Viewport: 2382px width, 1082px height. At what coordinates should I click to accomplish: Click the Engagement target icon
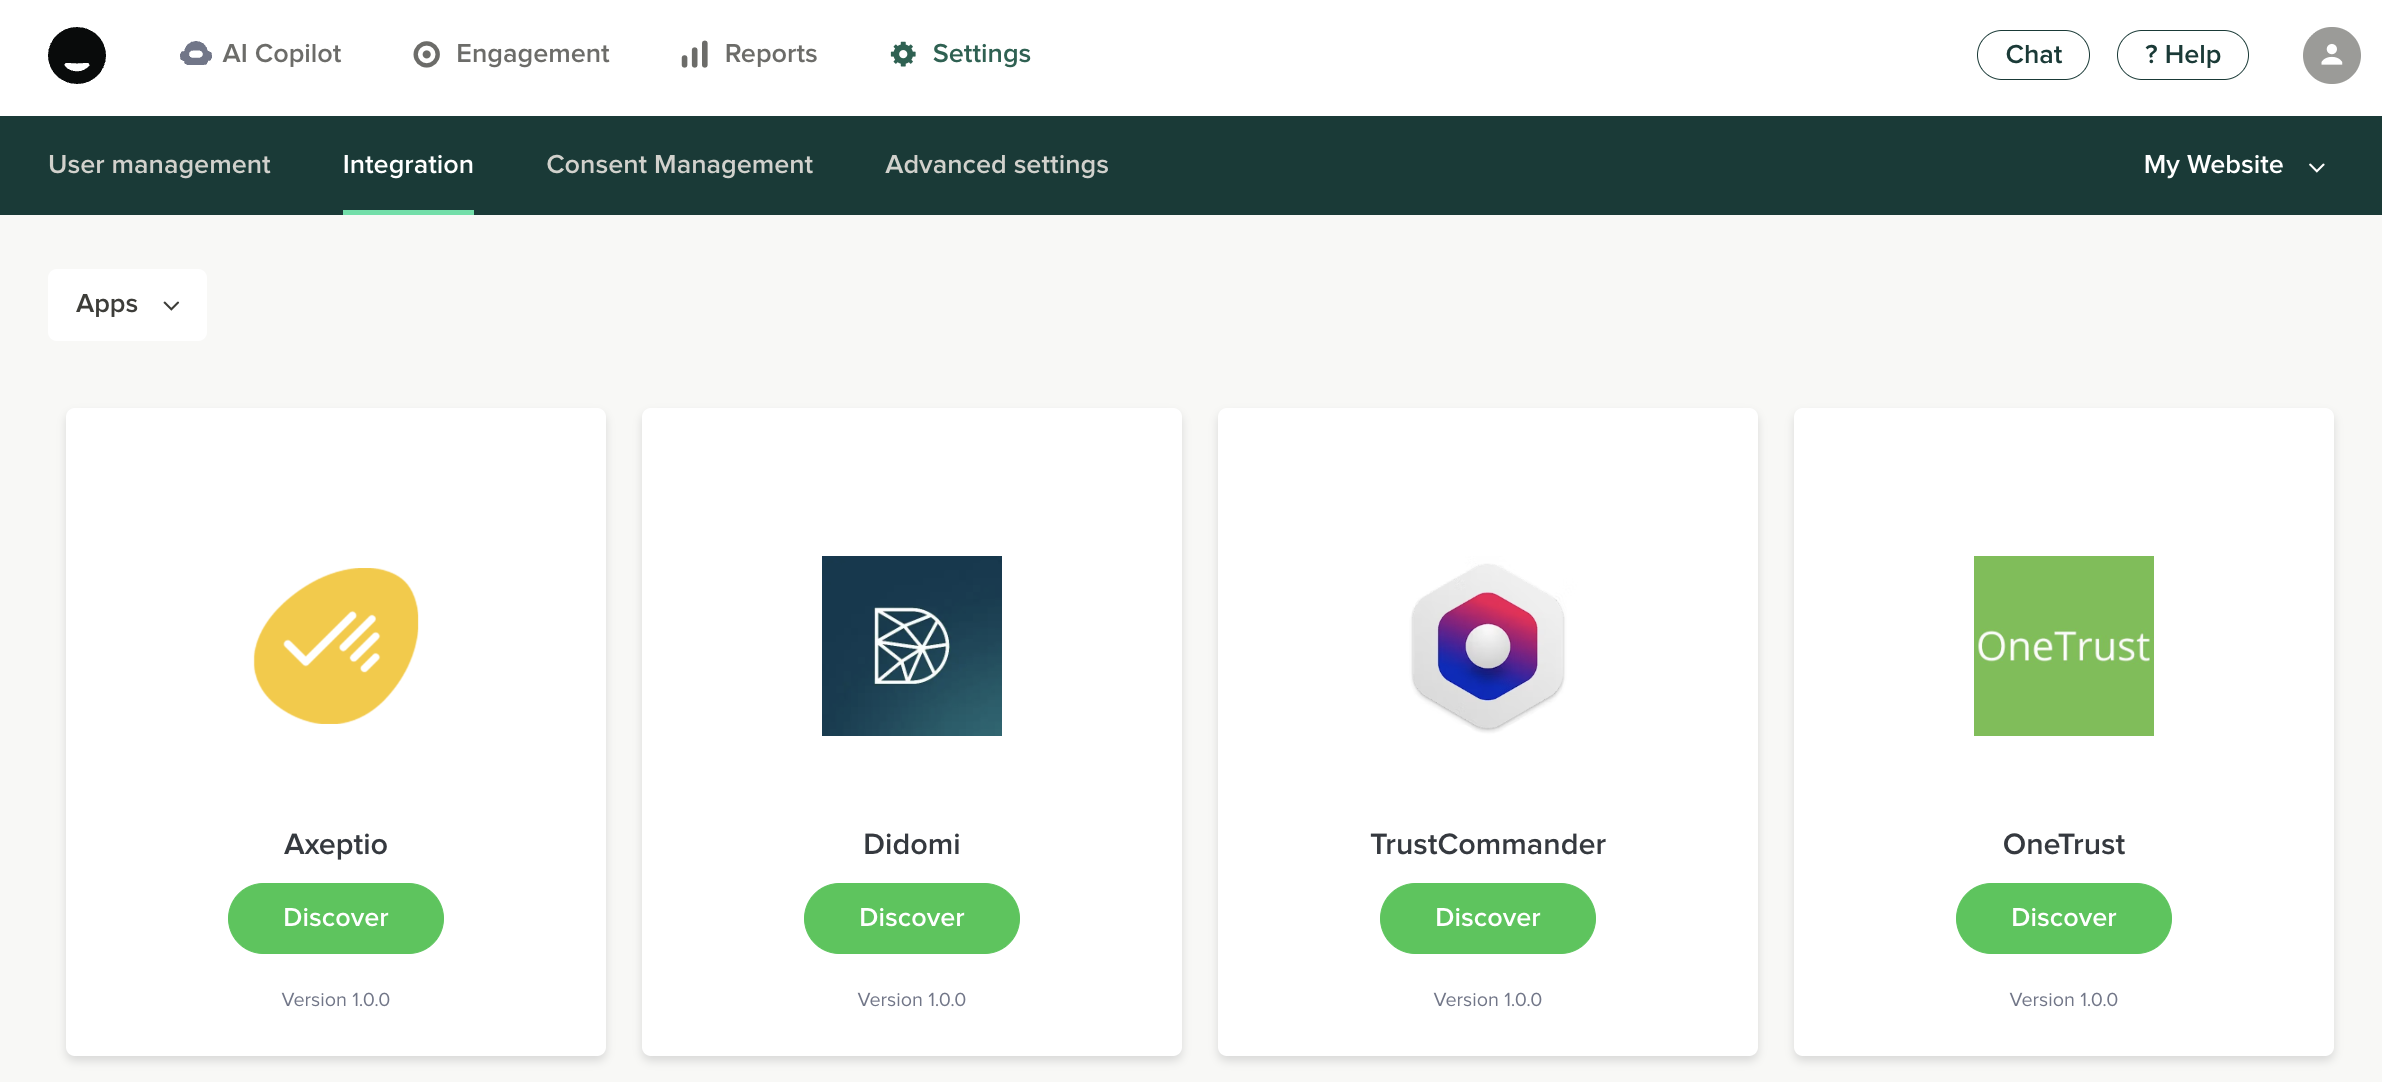coord(427,54)
